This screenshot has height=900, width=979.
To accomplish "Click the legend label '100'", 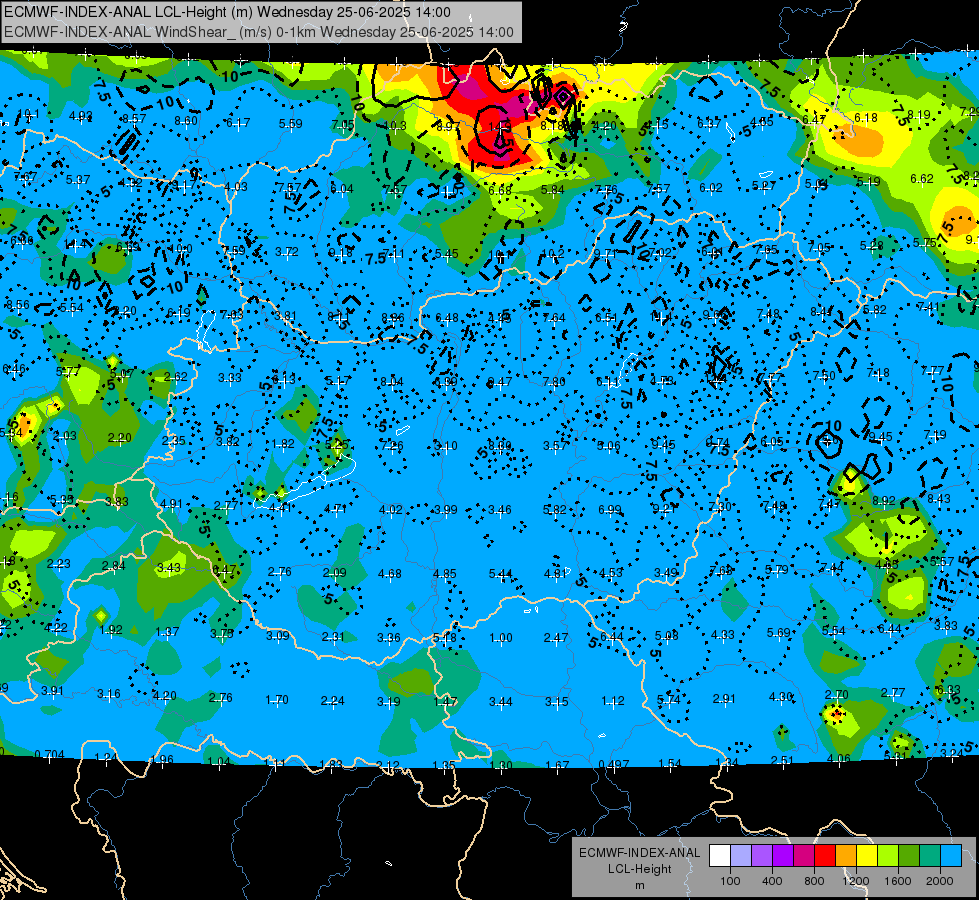I will click(x=730, y=881).
